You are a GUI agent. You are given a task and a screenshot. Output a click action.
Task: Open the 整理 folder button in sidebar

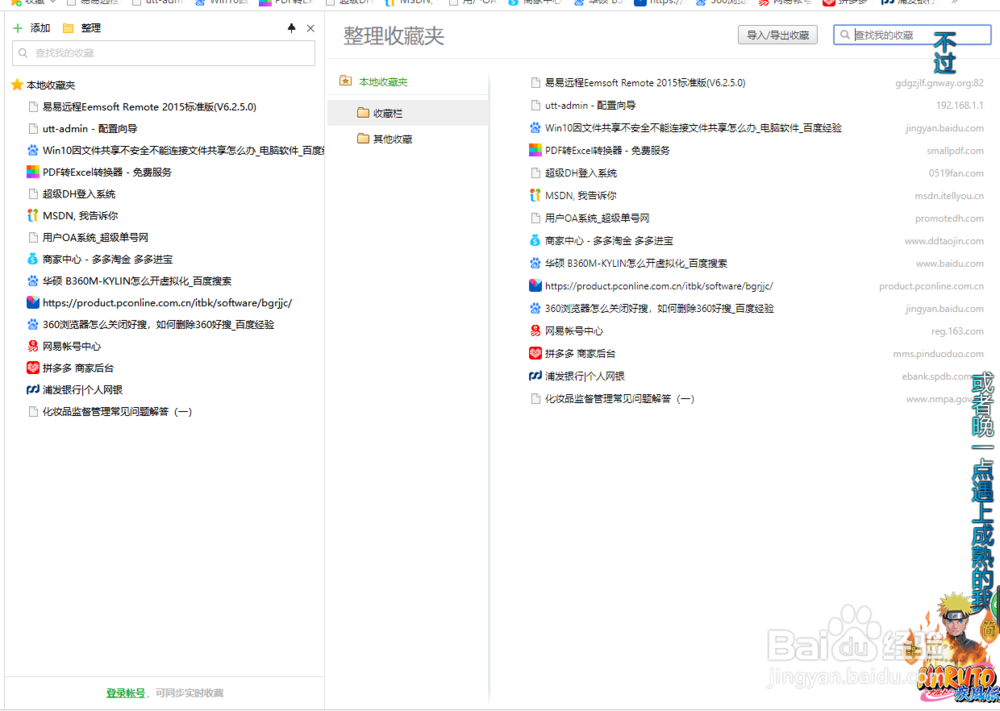(82, 28)
